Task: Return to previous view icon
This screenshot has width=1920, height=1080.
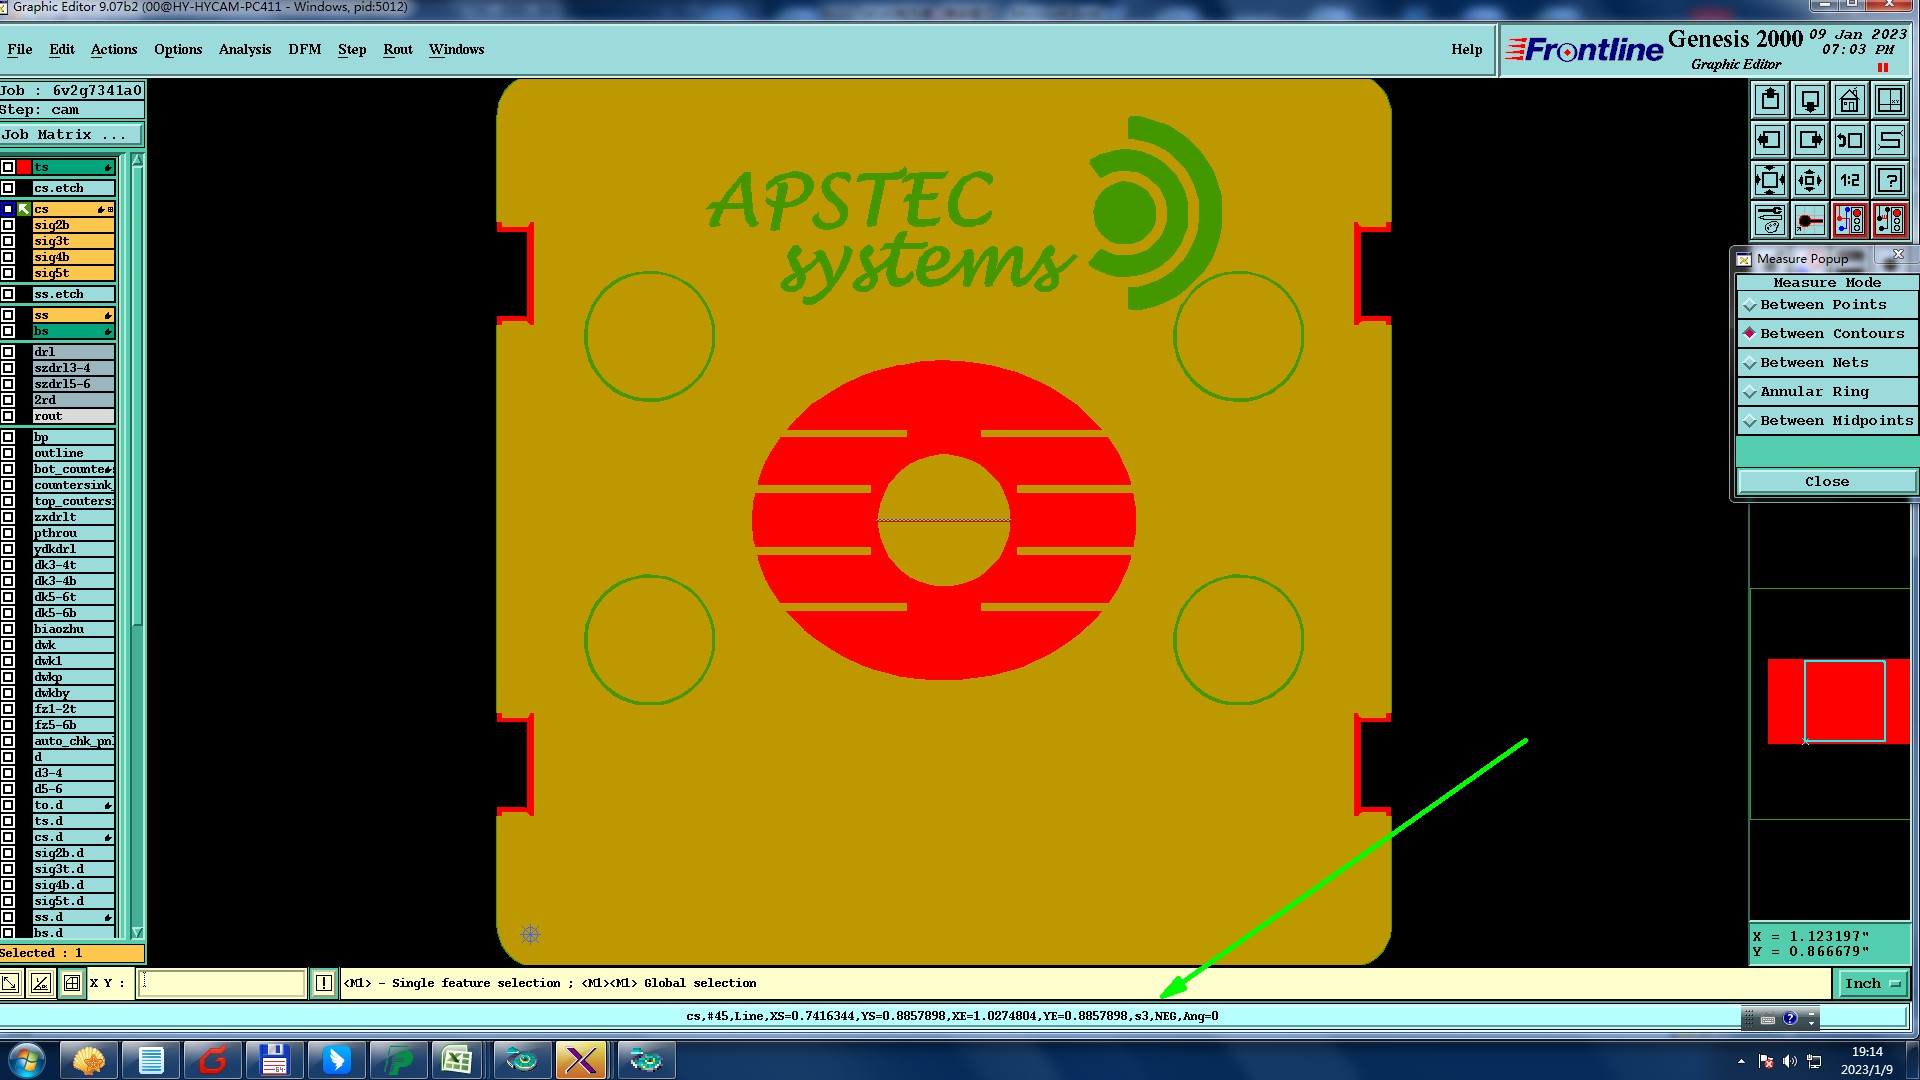Action: pyautogui.click(x=1850, y=140)
